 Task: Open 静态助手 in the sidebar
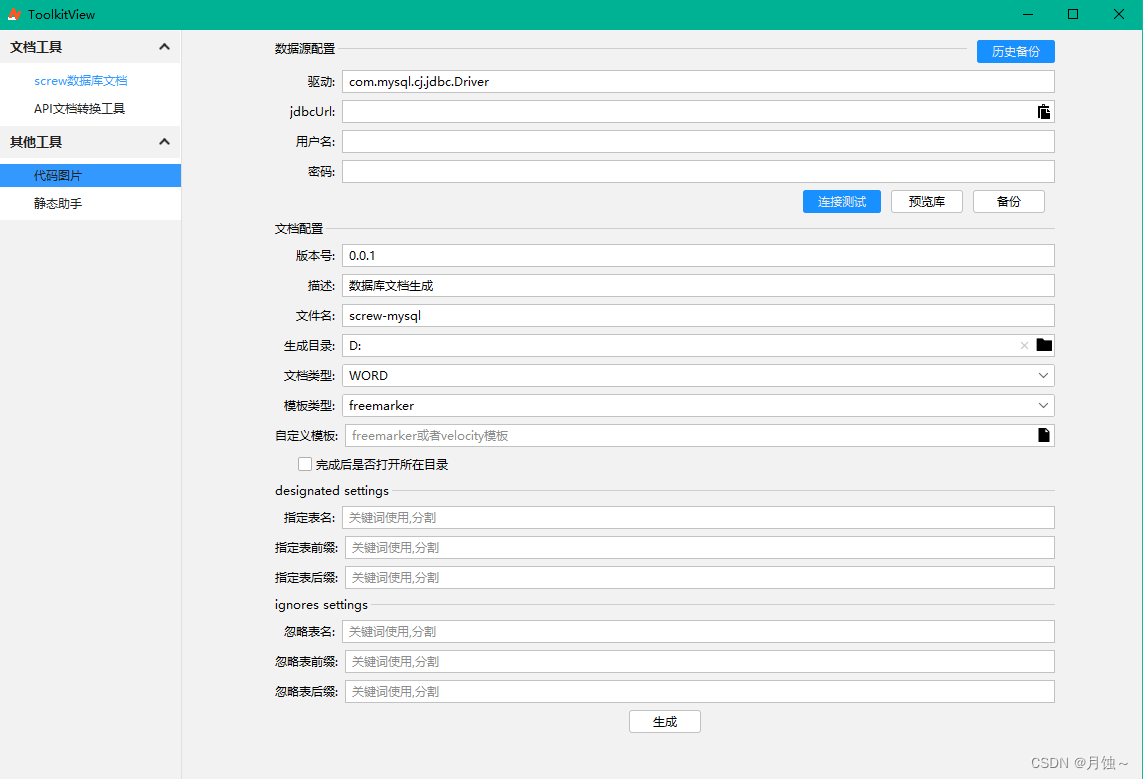point(58,203)
